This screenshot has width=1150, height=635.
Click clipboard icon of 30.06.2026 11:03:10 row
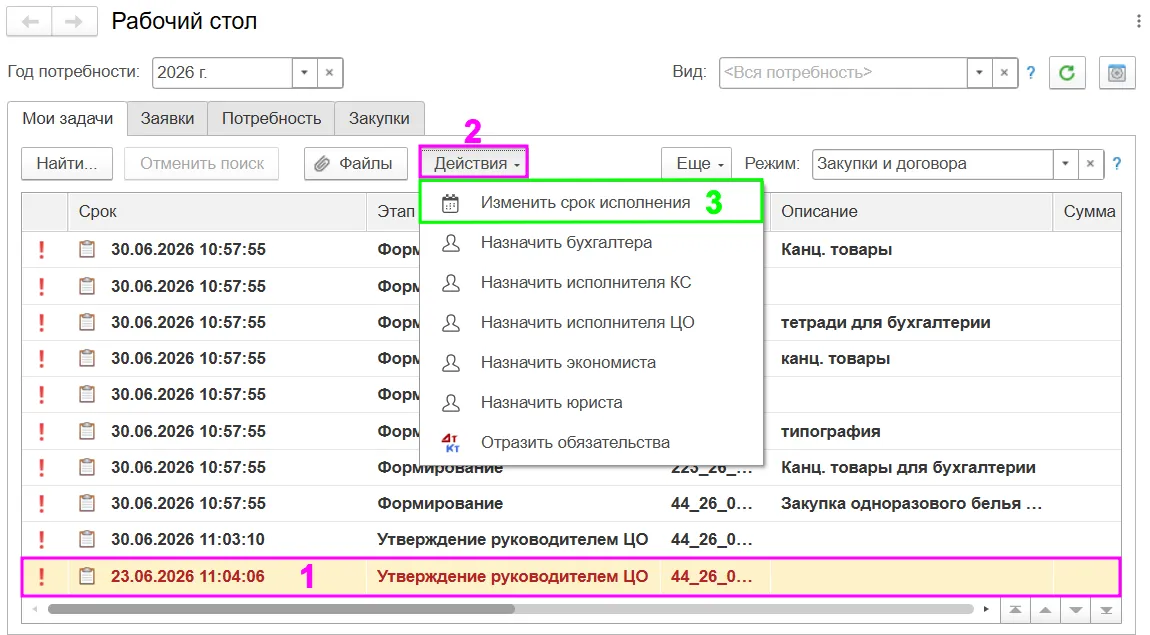(x=87, y=539)
